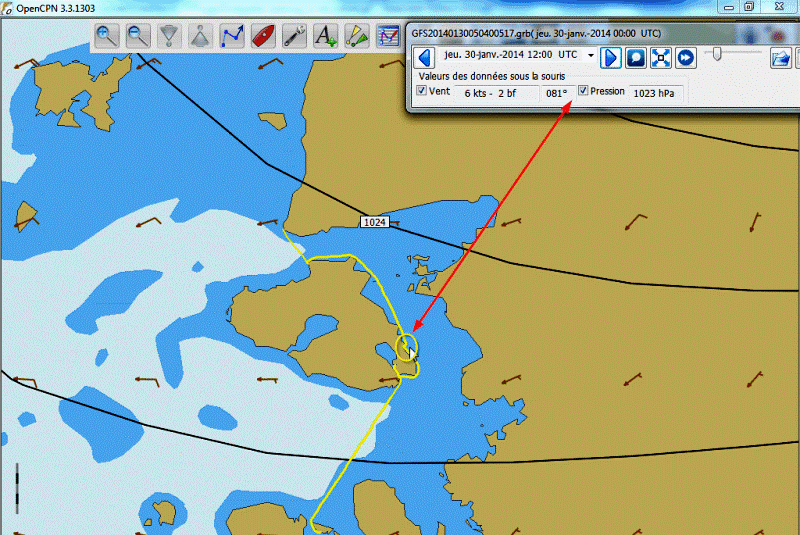
Task: Open the forecast date-time dropdown
Action: pos(591,55)
